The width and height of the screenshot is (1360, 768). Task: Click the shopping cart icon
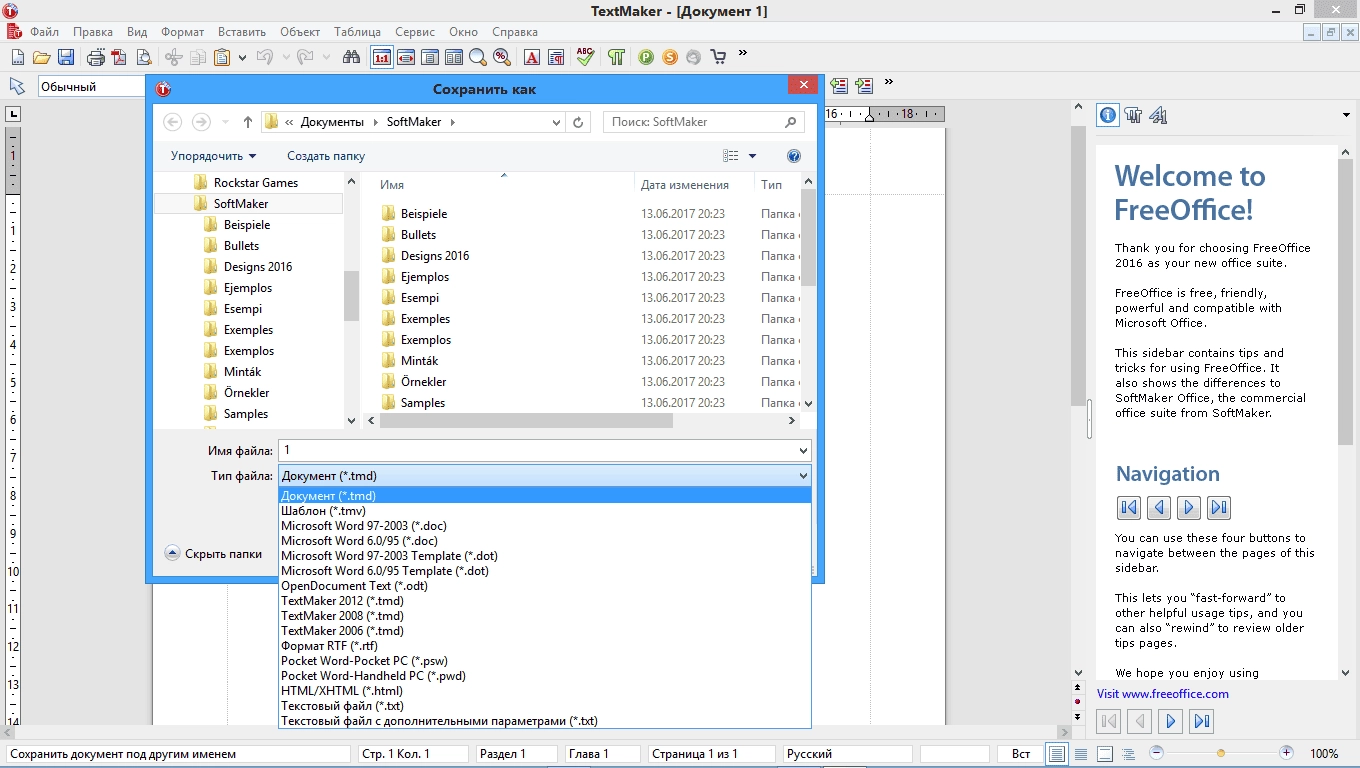tap(718, 57)
